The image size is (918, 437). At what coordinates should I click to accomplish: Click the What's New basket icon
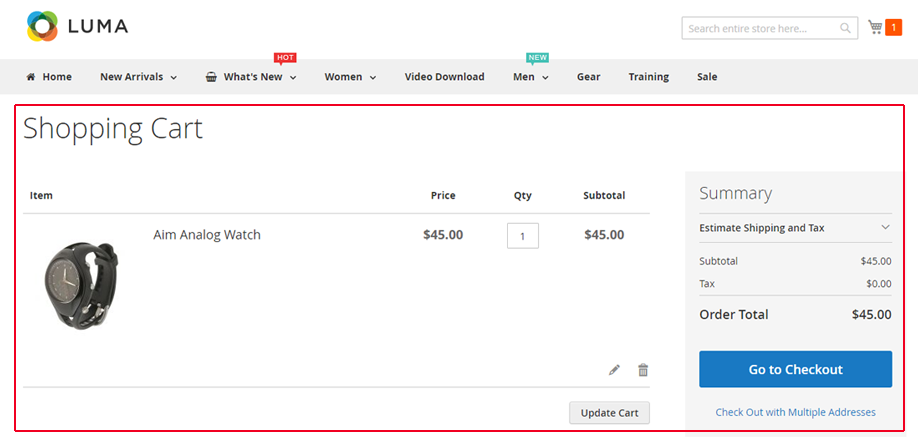[211, 77]
